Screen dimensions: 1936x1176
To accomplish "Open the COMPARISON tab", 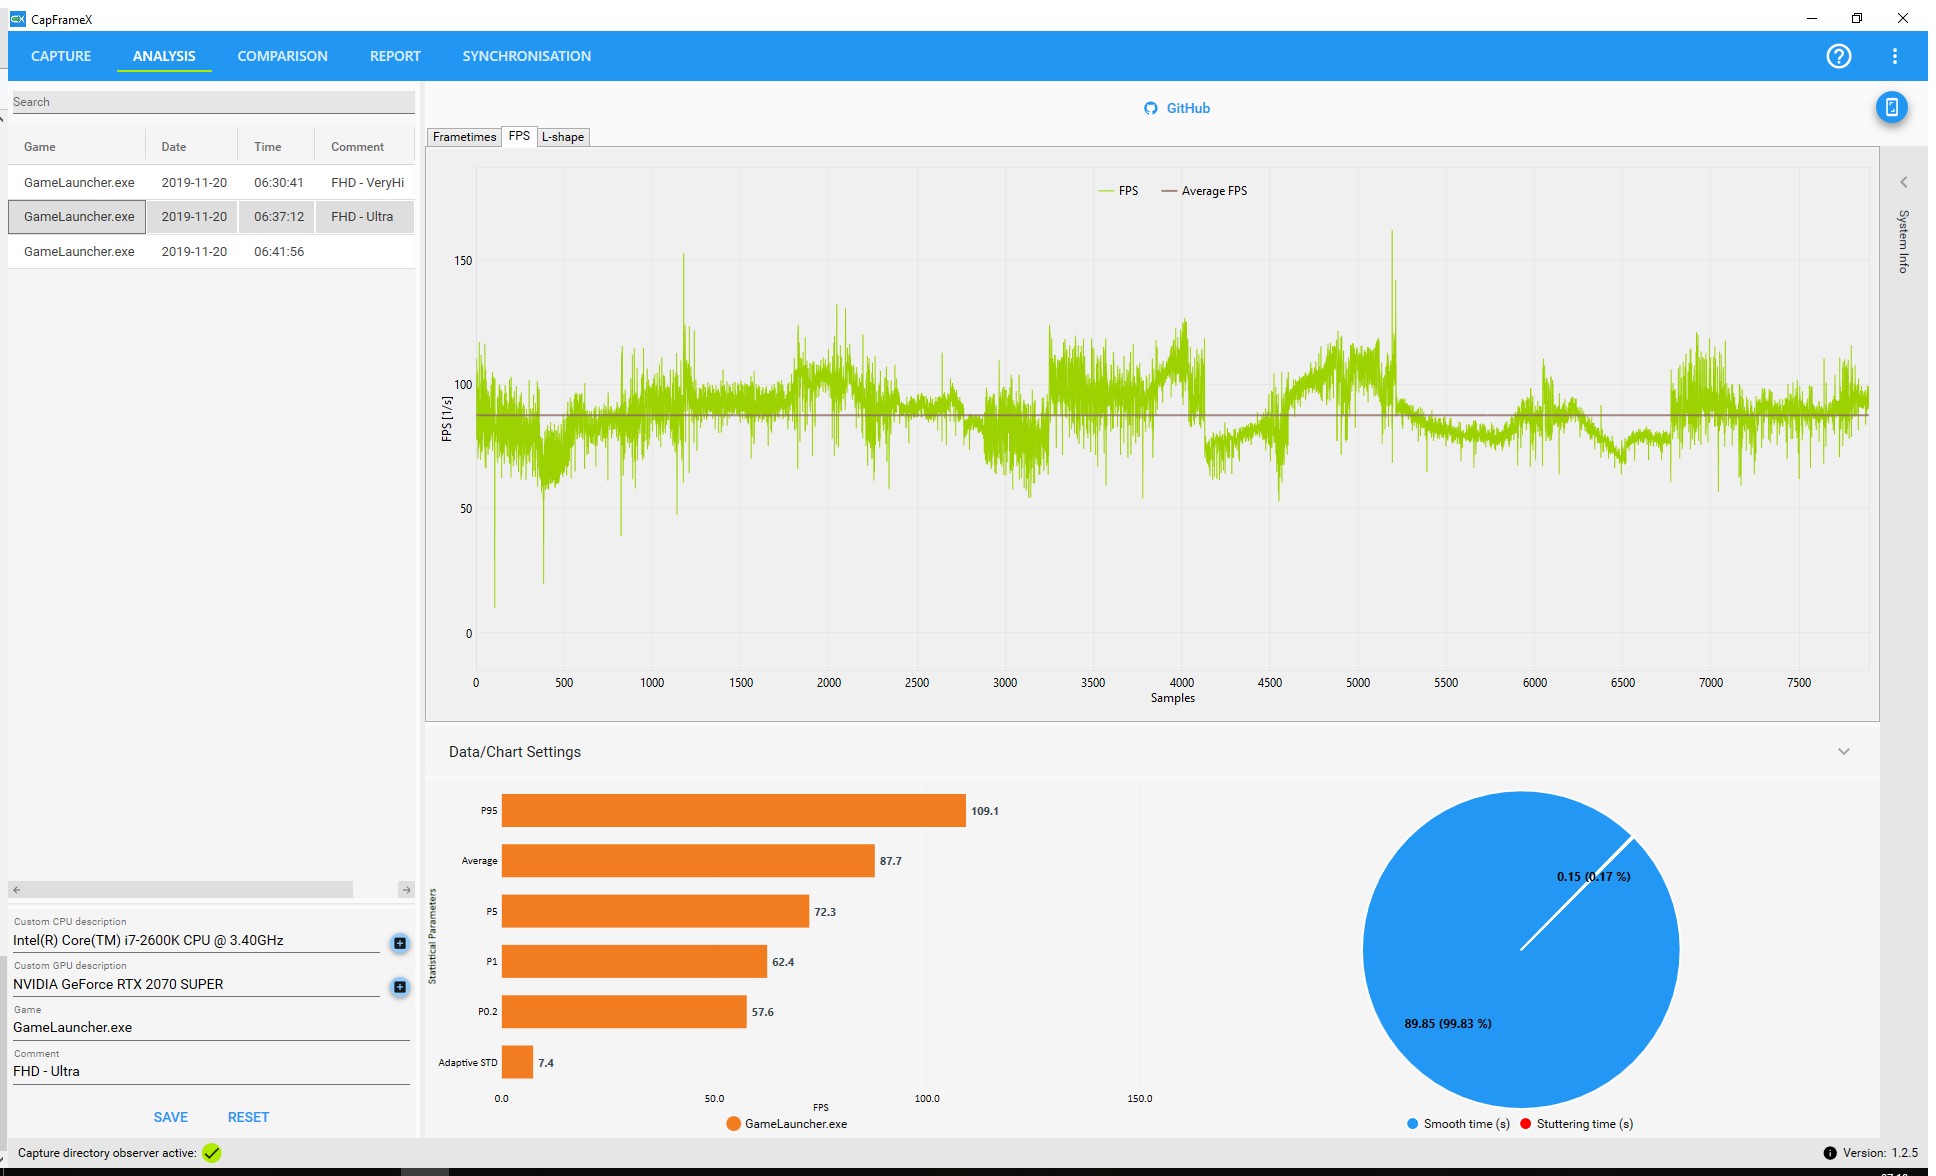I will coord(282,56).
